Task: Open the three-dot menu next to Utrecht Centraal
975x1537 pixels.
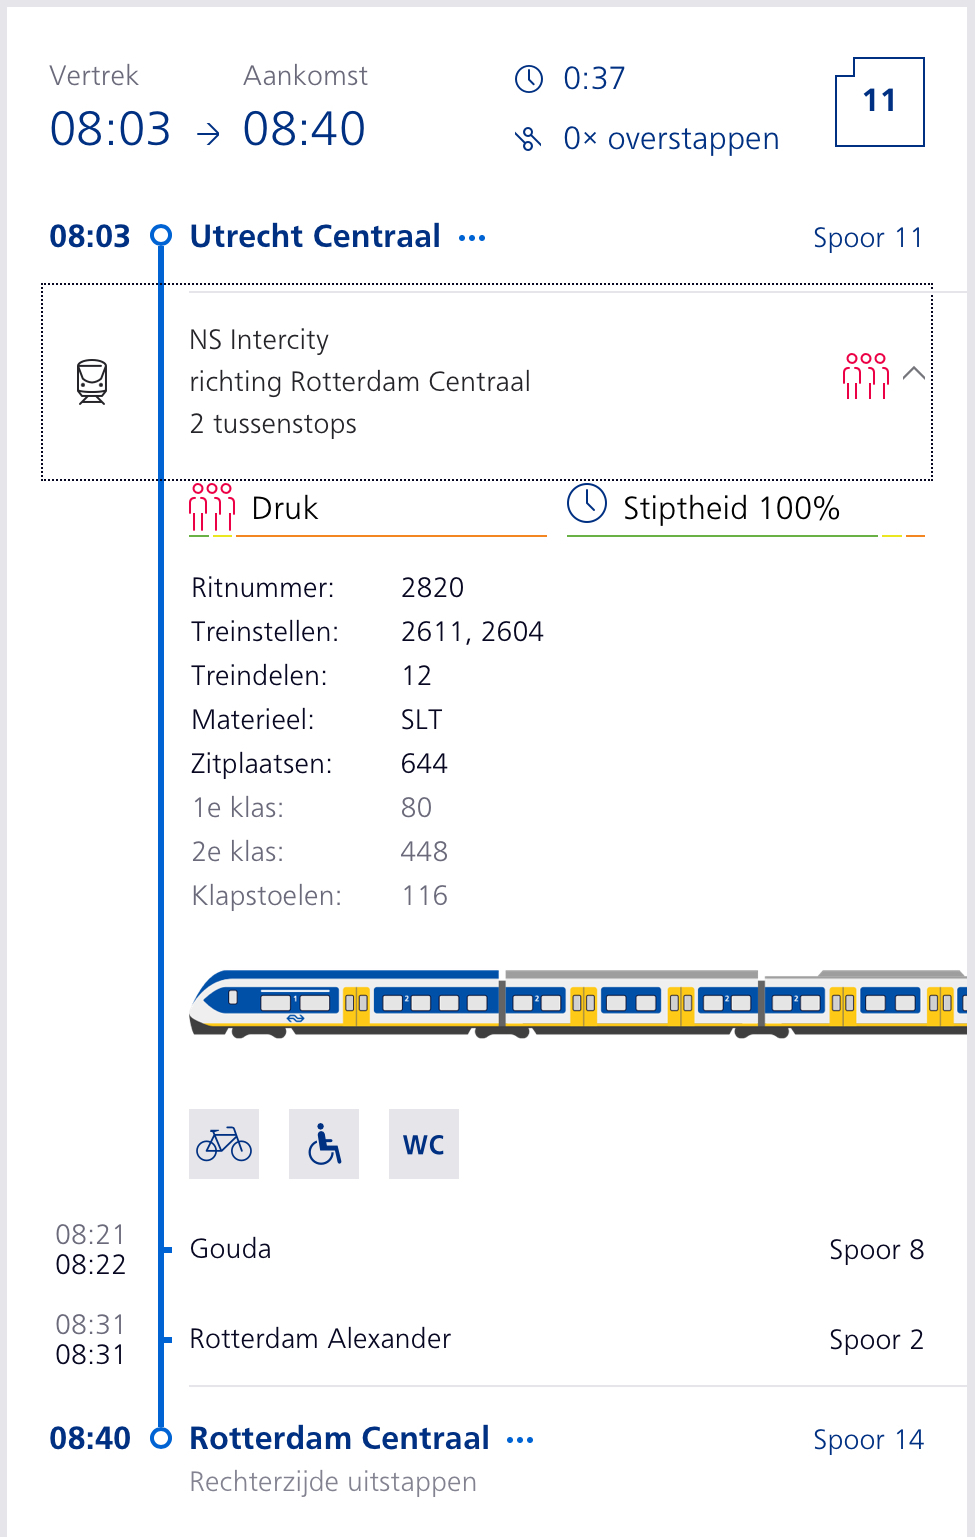Action: coord(472,238)
